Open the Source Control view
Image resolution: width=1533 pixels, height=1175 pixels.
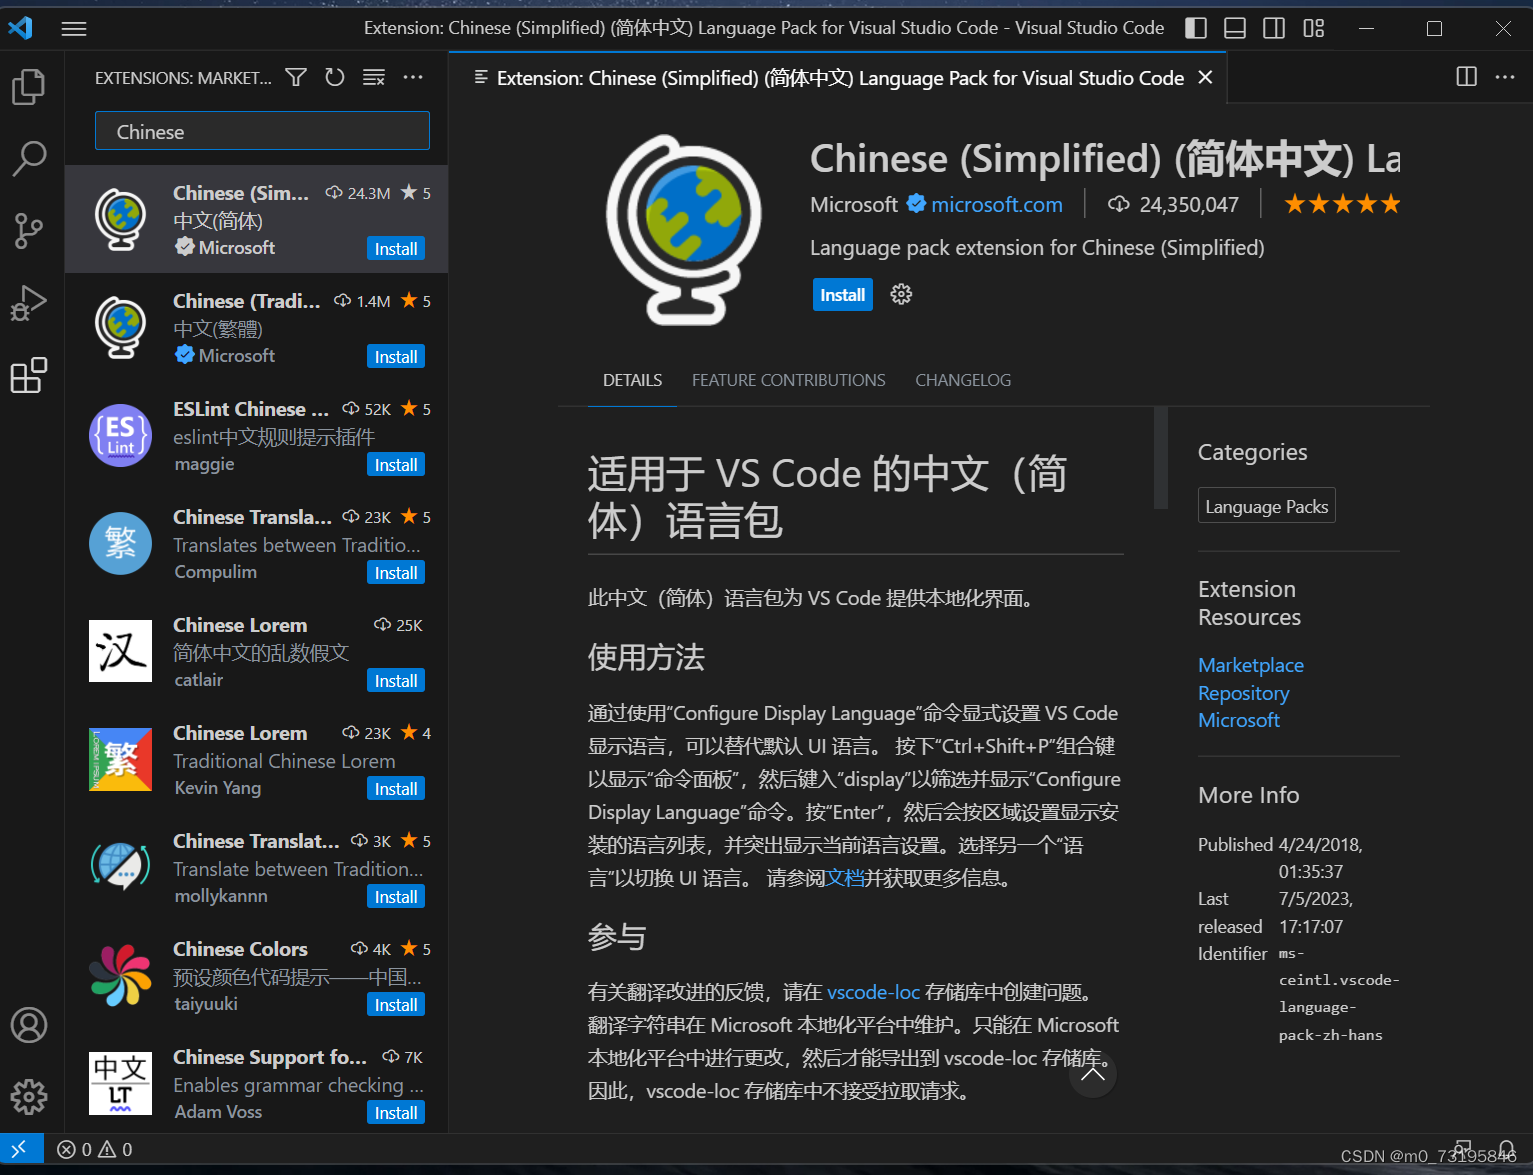coord(28,231)
